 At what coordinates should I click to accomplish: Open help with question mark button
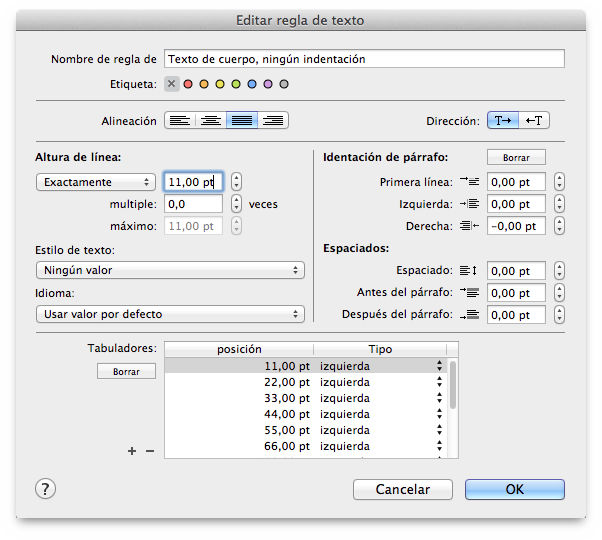click(x=45, y=489)
